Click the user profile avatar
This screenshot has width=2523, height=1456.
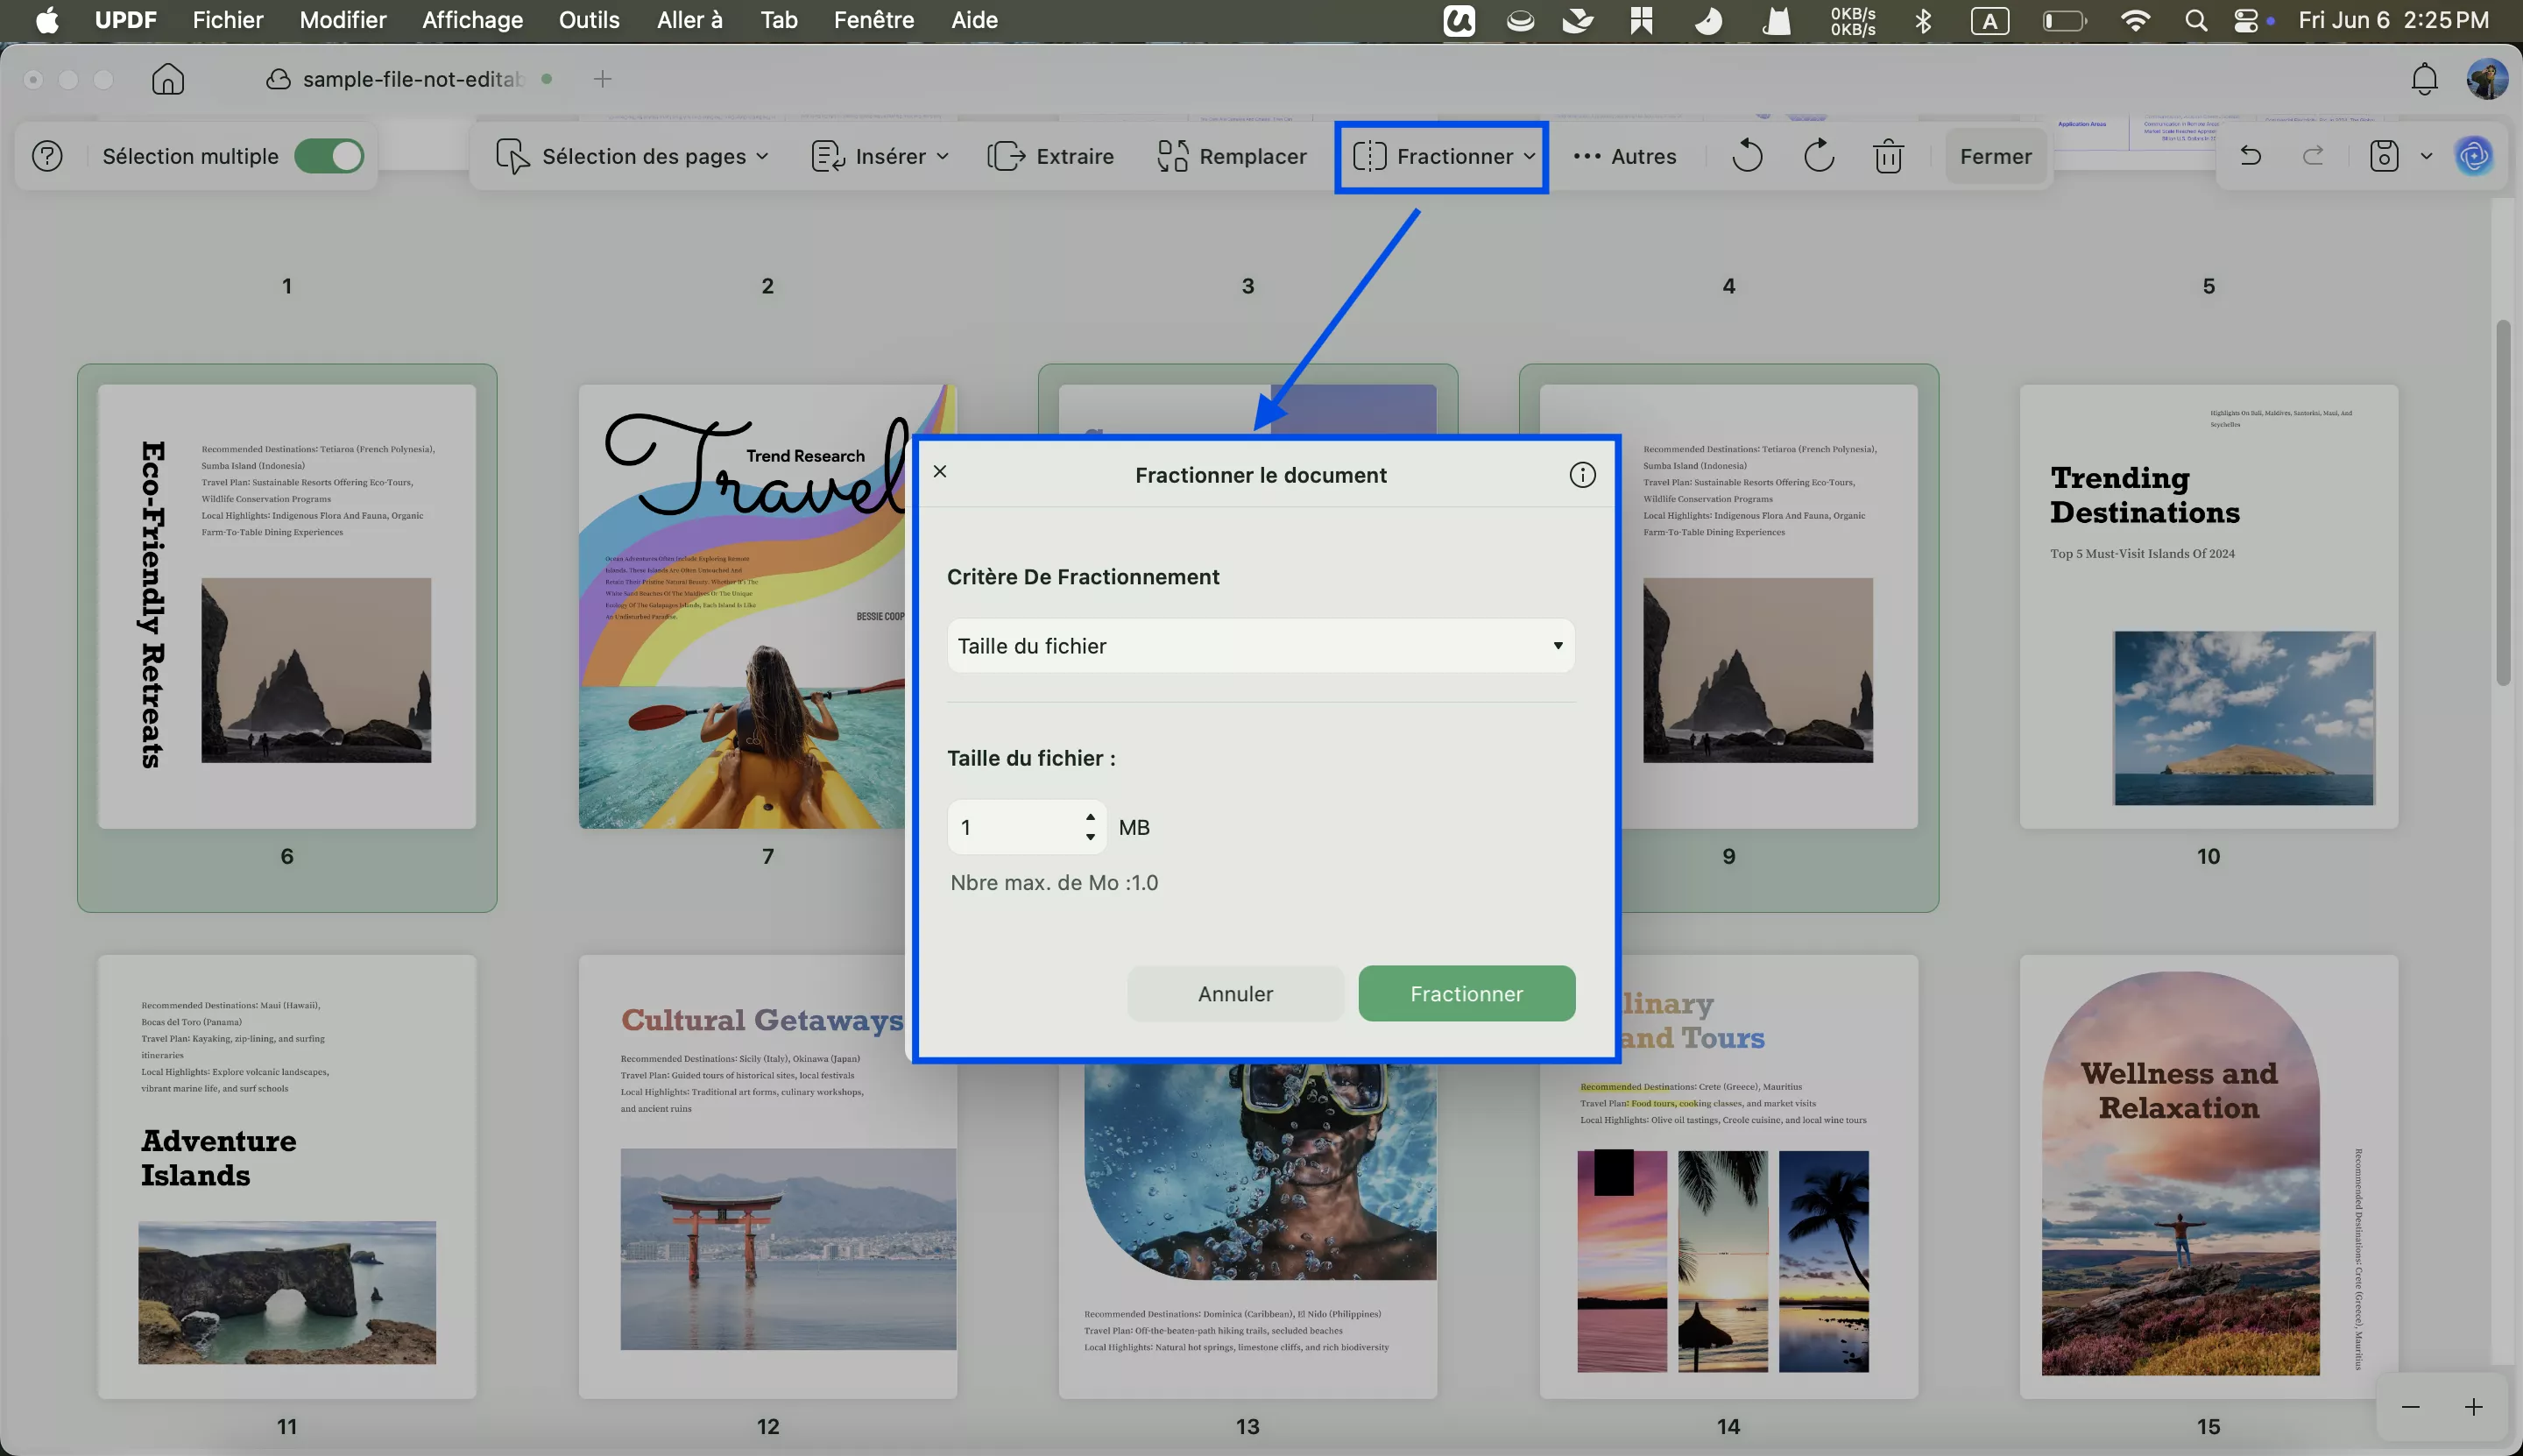pyautogui.click(x=2487, y=79)
